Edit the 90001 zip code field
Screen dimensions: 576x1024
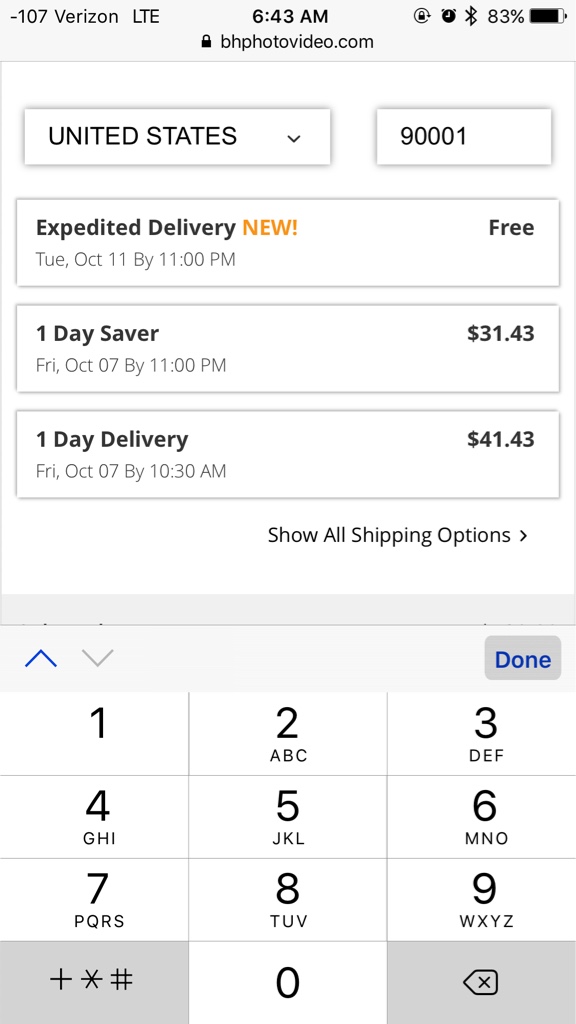coord(464,136)
